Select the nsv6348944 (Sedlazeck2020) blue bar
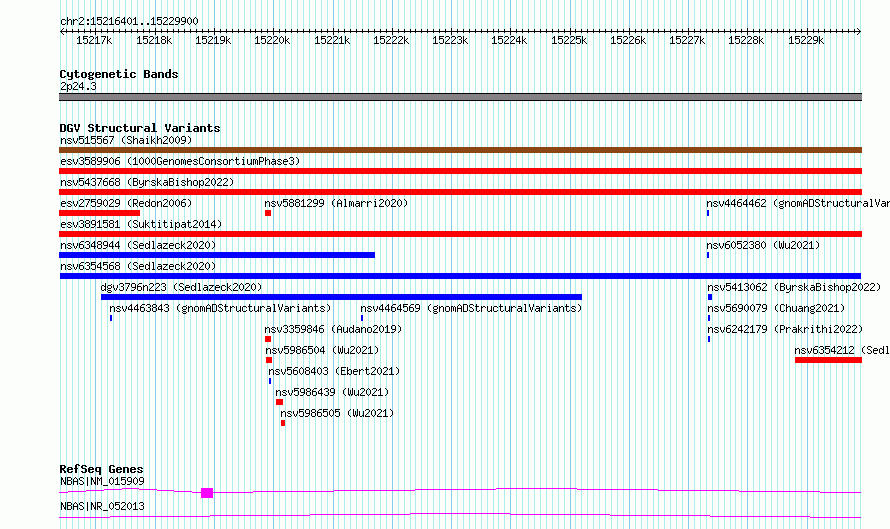The image size is (890, 529). coord(217,255)
